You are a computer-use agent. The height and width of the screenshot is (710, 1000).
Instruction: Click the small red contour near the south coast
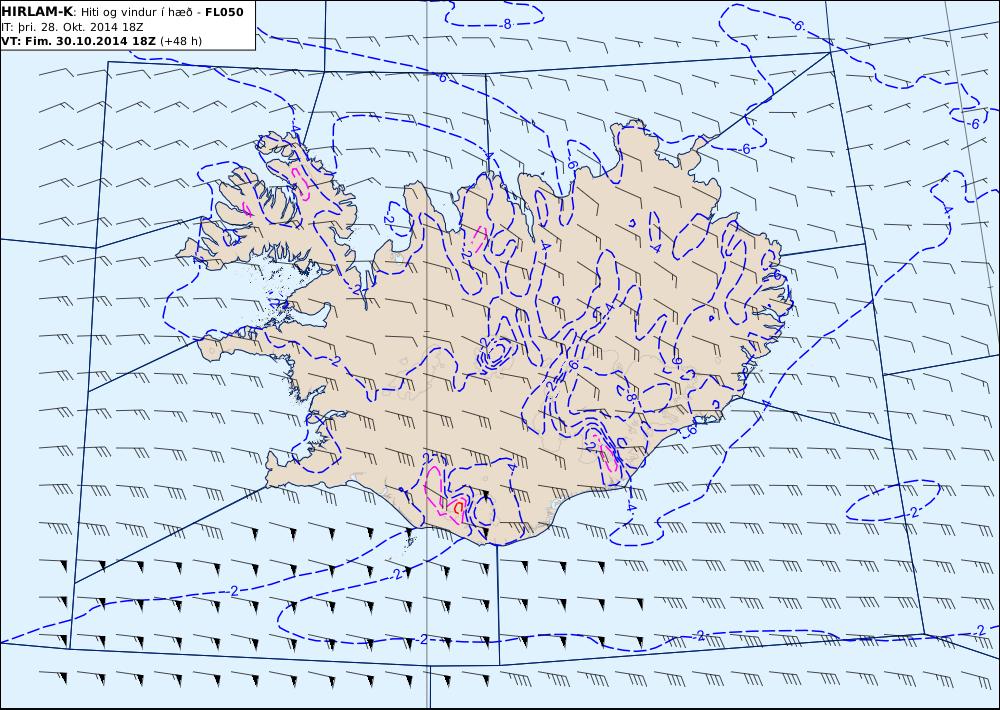[458, 507]
